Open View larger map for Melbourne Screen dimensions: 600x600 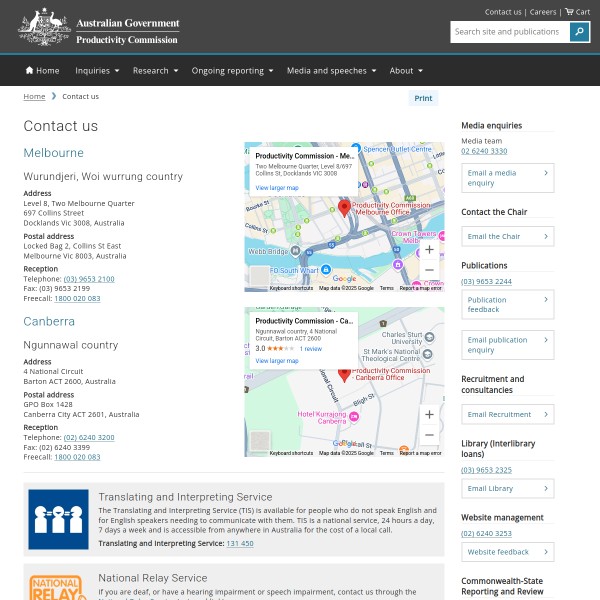[277, 188]
